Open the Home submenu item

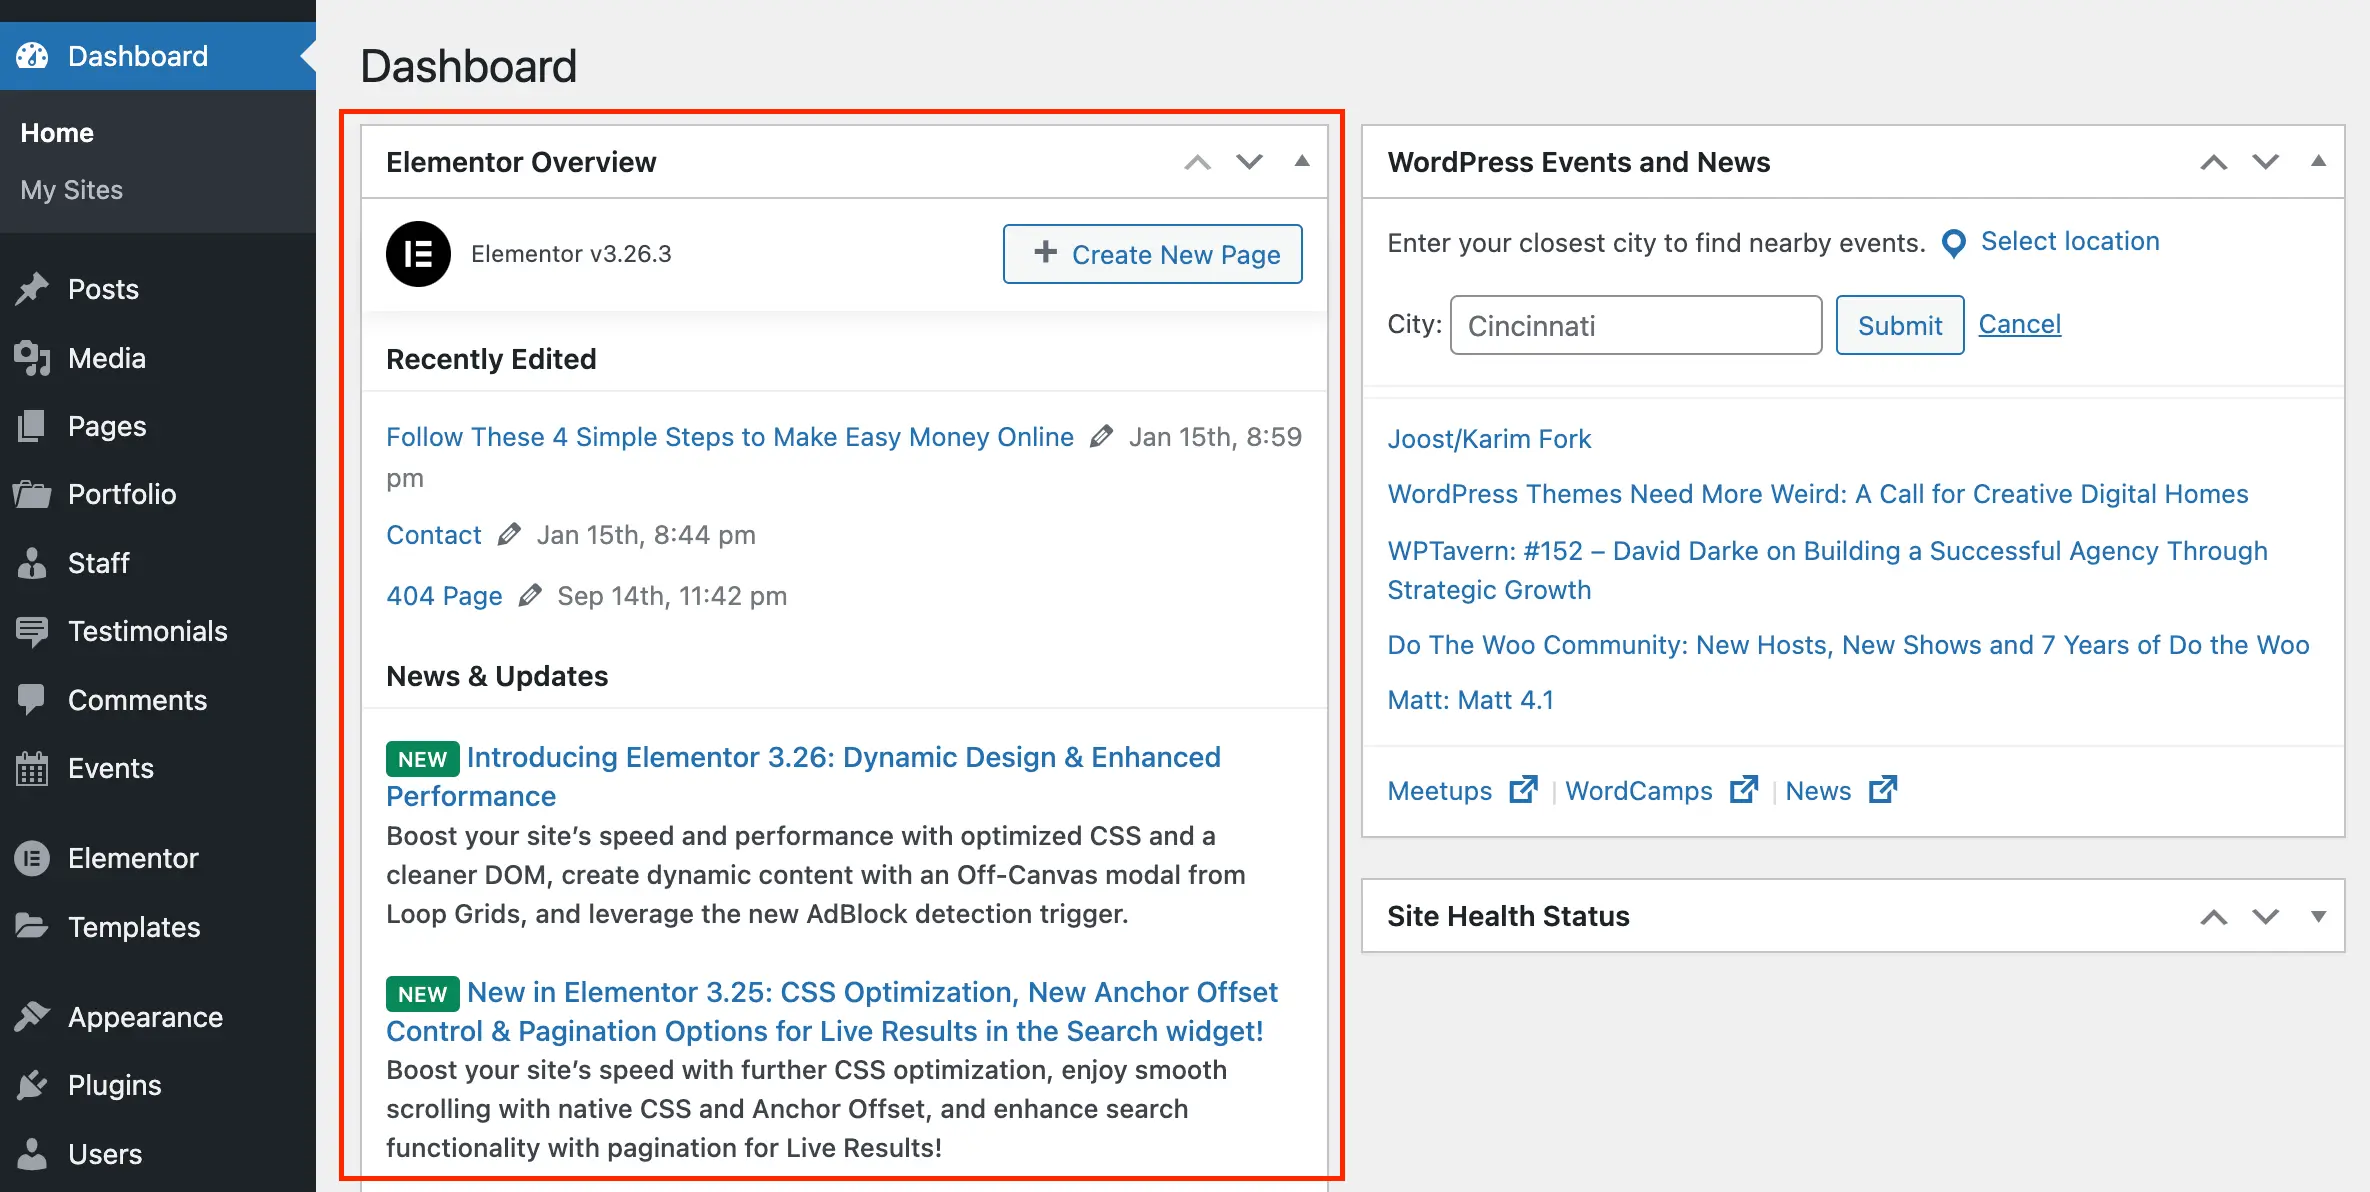tap(57, 133)
